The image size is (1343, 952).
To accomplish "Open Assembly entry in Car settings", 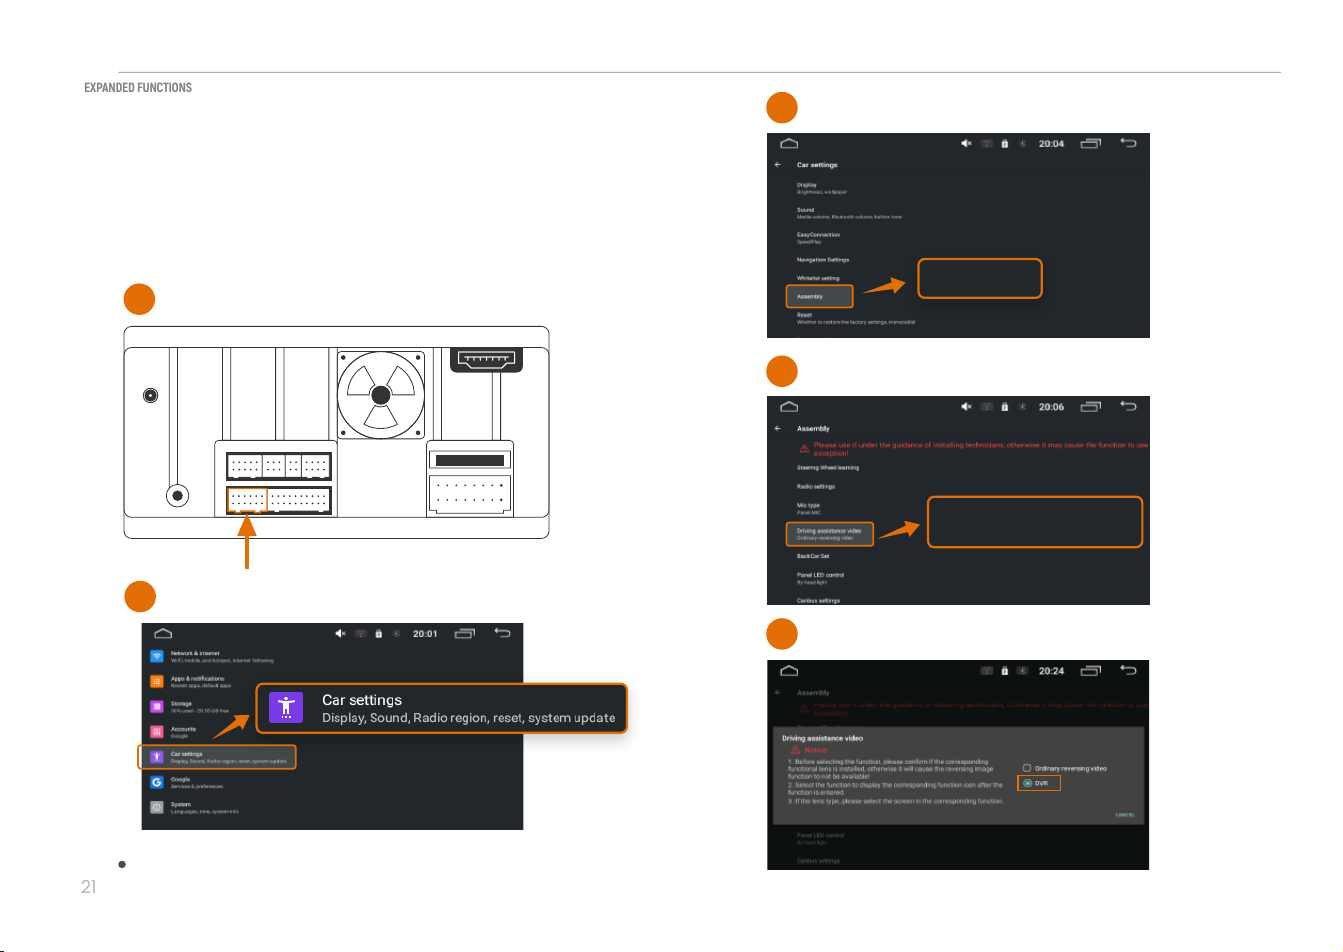I will tap(820, 296).
